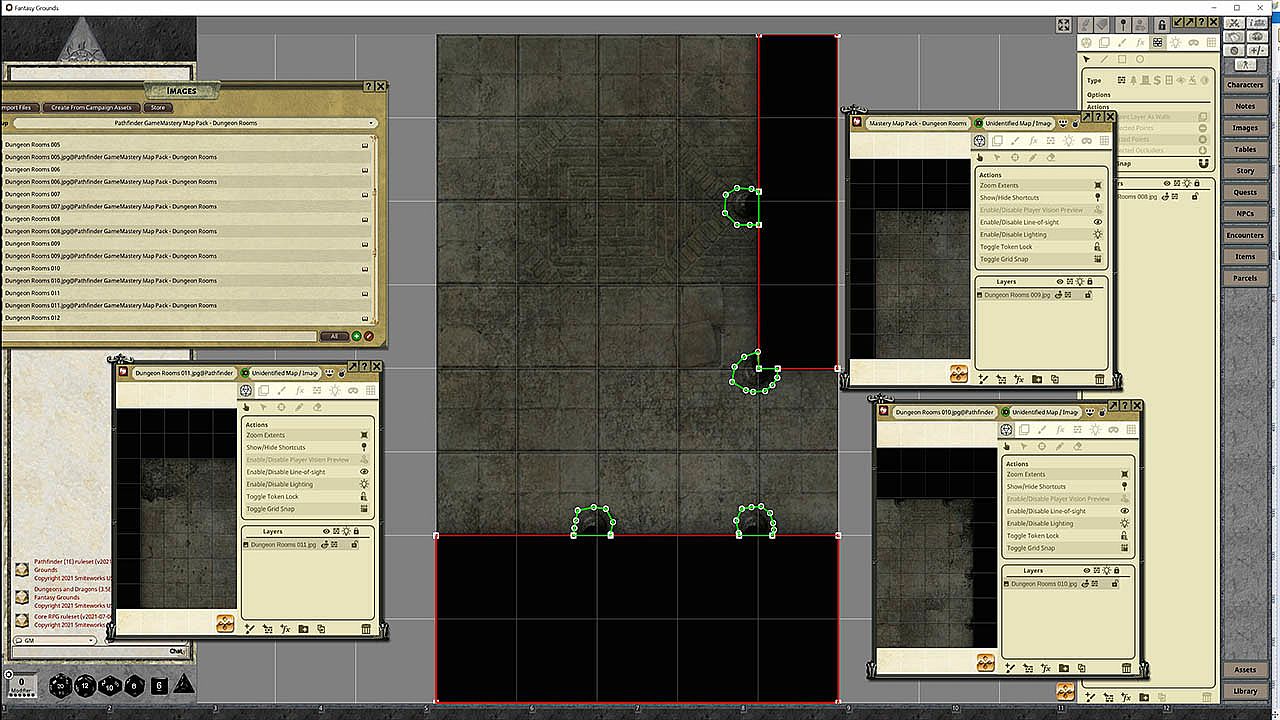Click the orange pan-mode button in Dungeon Rooms 011 window
Viewport: 1280px width, 720px height.
(225, 623)
